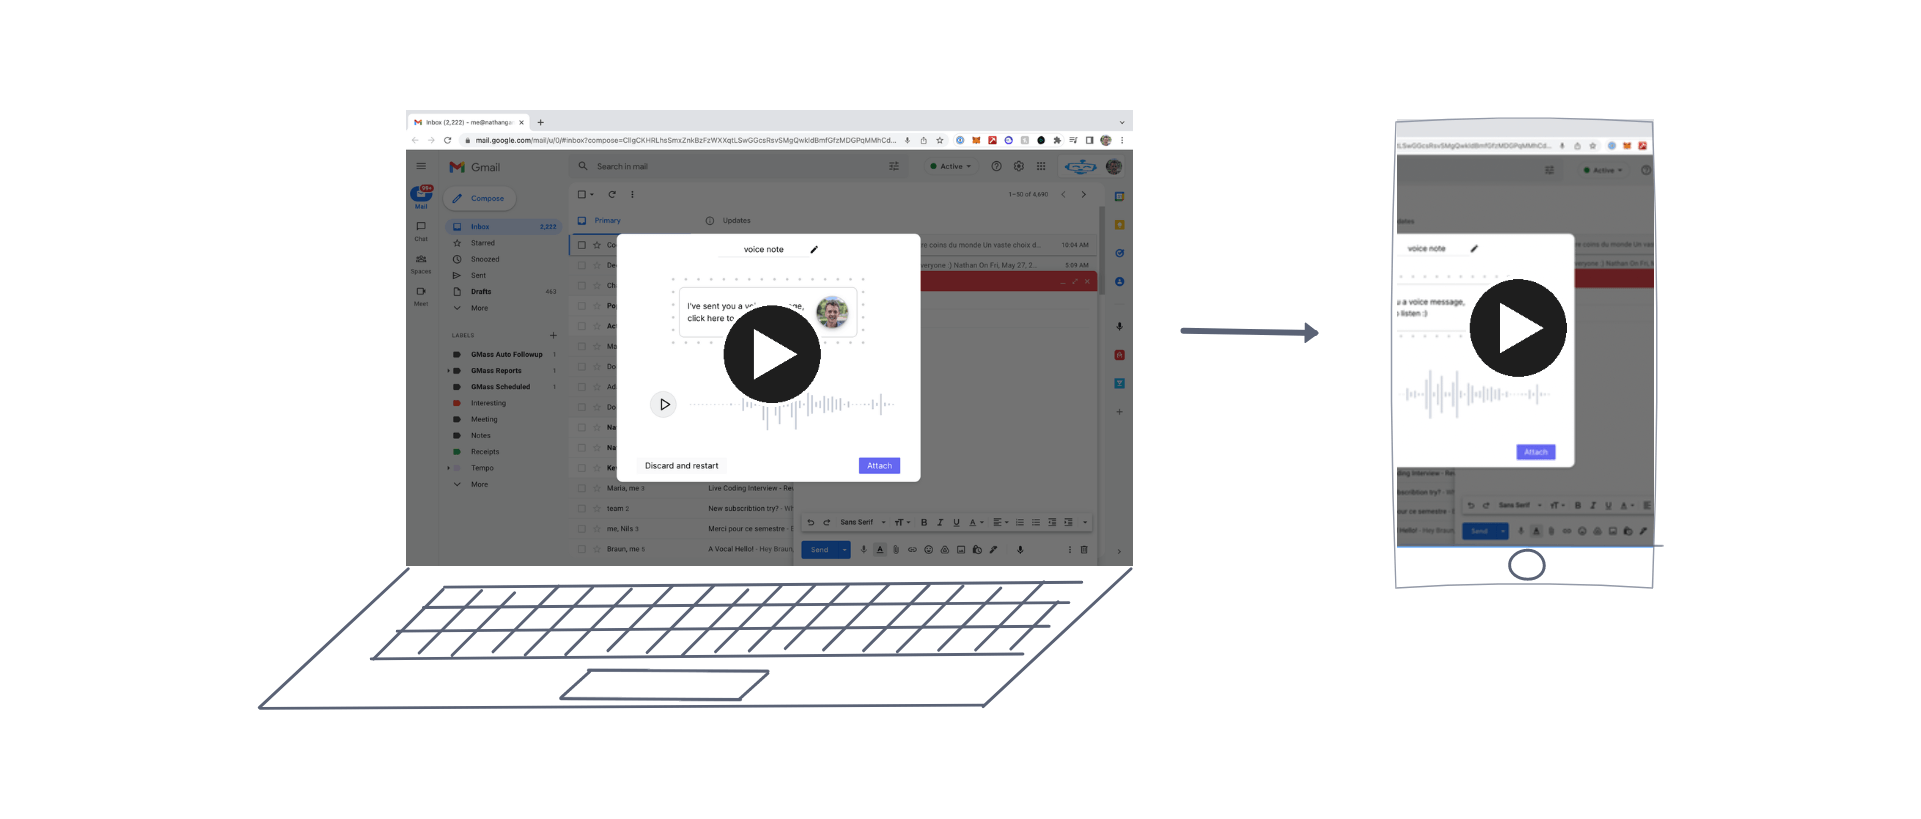Click the Attach button on the phone
The image size is (1921, 819).
coord(1536,452)
